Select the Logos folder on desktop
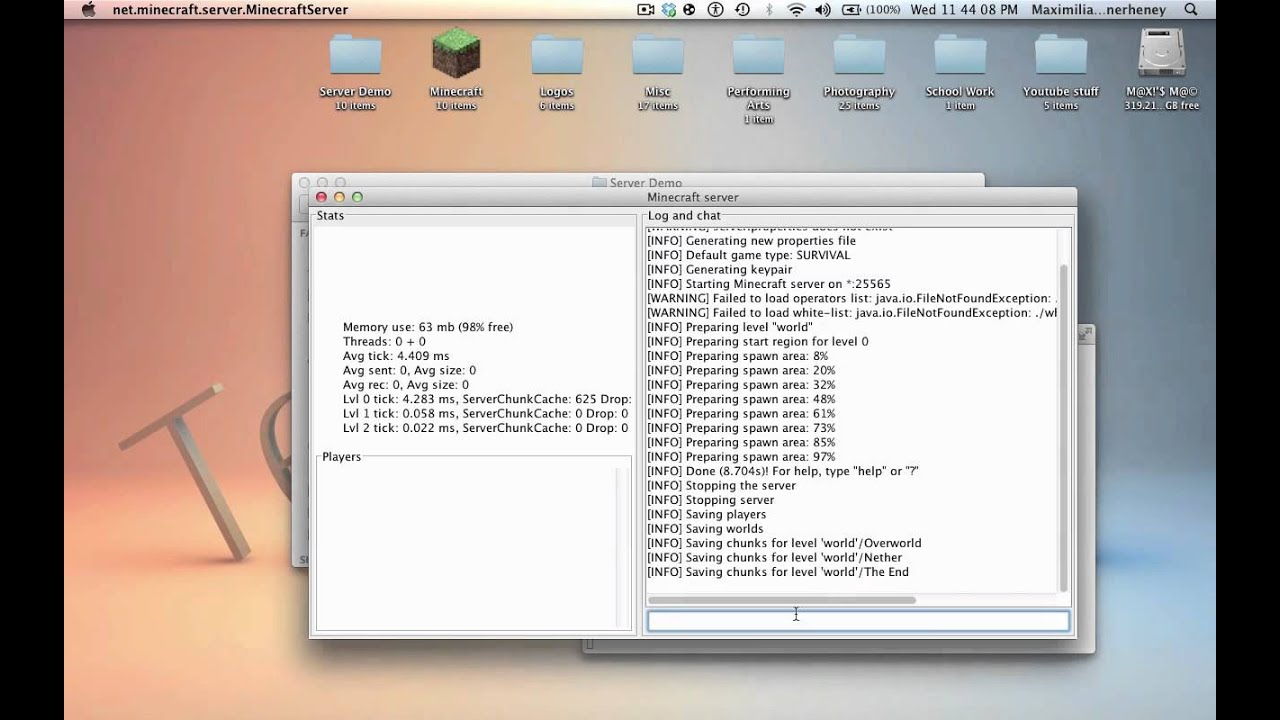Viewport: 1280px width, 720px height. (557, 55)
